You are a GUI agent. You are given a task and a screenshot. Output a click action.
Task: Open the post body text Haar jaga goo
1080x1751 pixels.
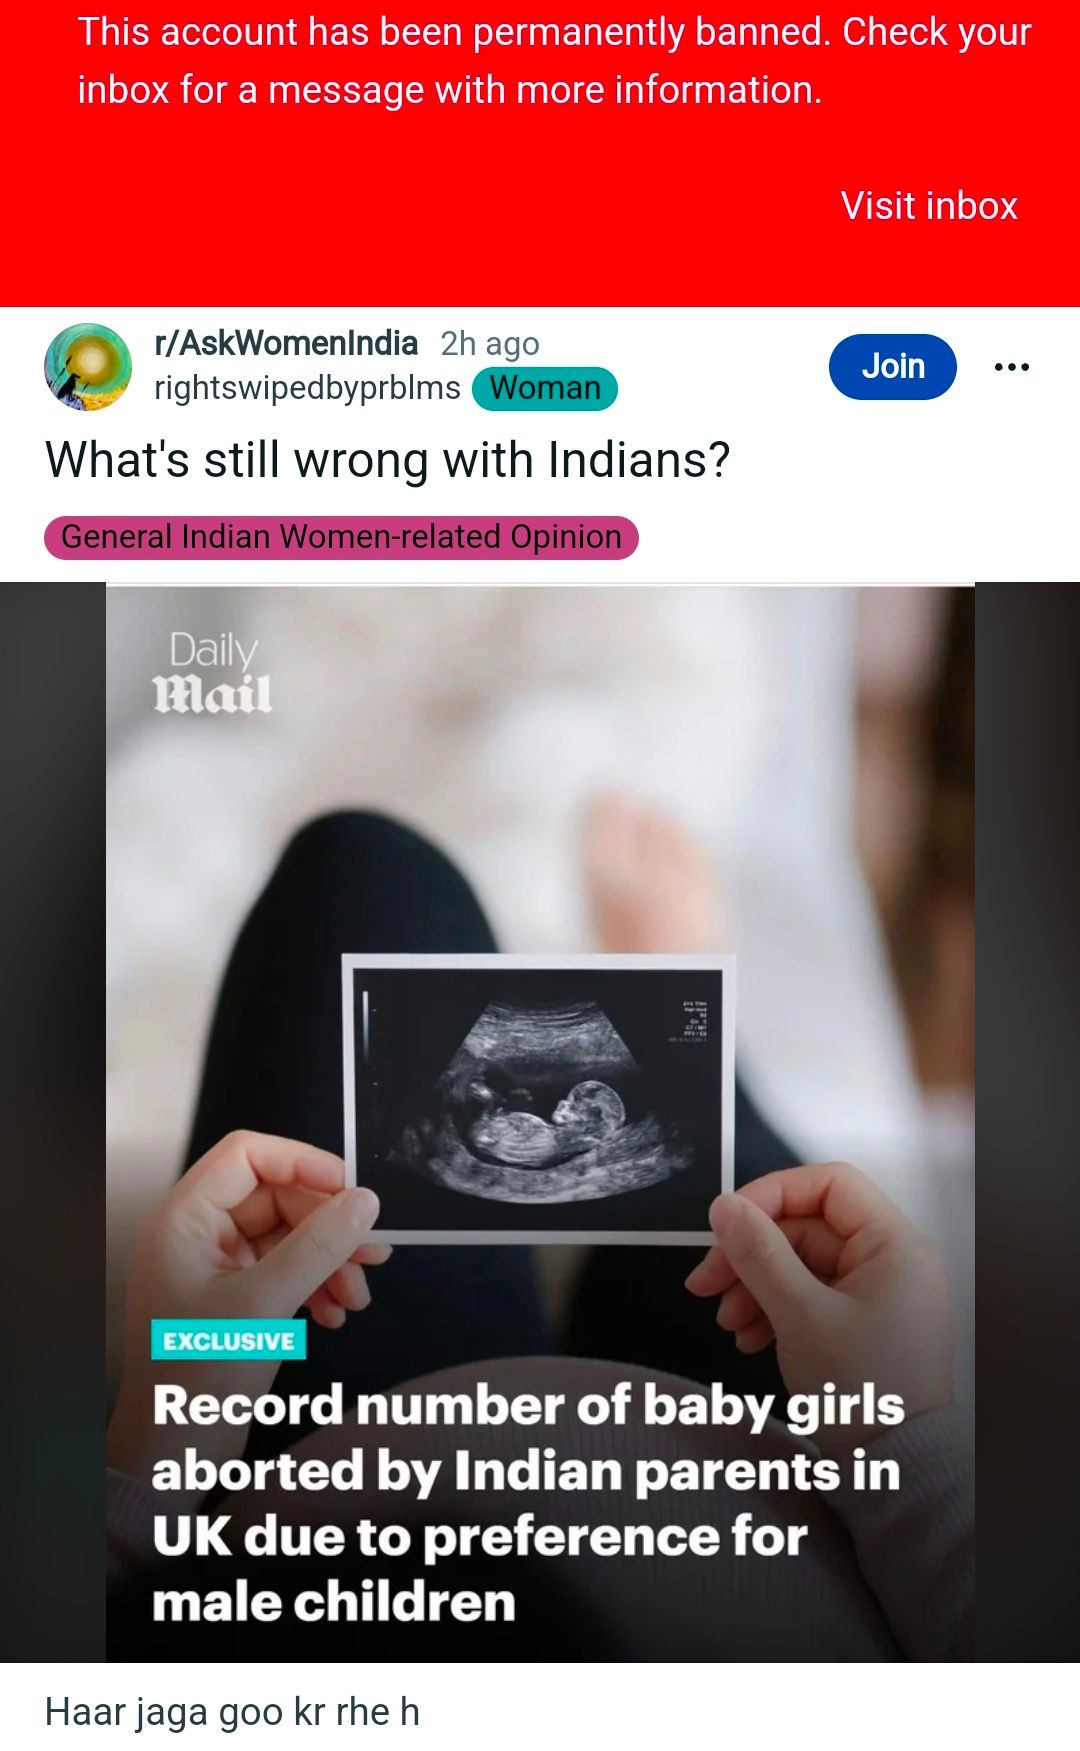click(x=232, y=1712)
